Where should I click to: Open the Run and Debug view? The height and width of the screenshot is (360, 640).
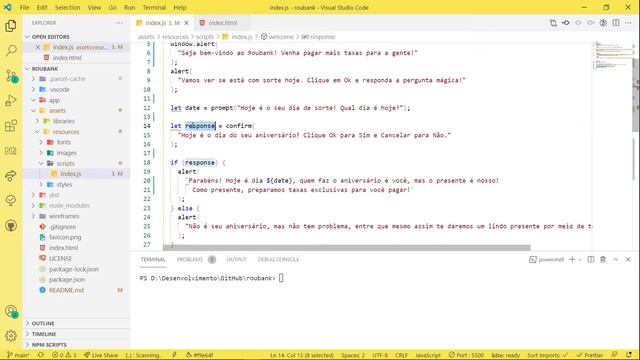(x=11, y=100)
